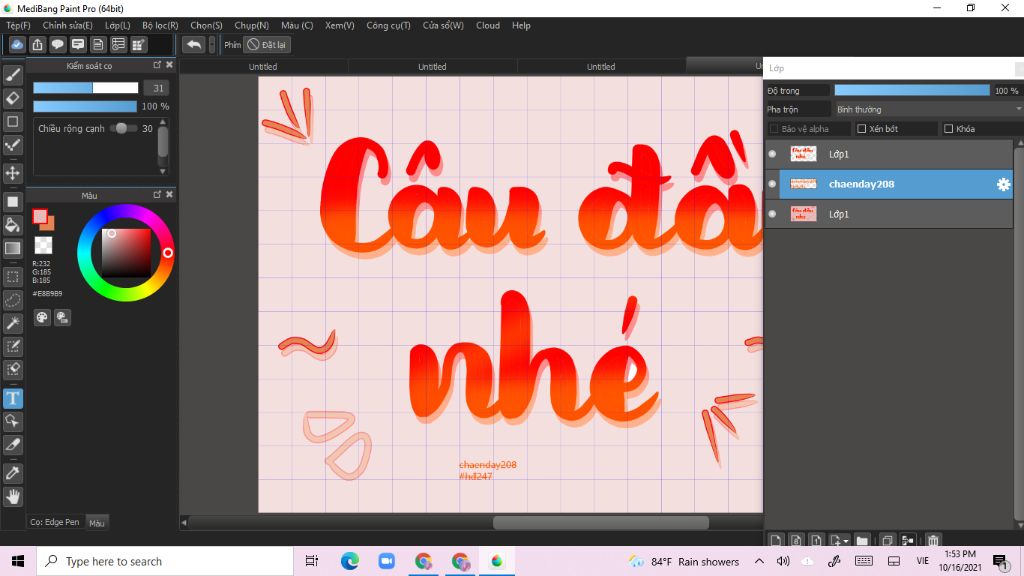Open the Bộ lọc(R) menu
This screenshot has width=1024, height=576.
tap(160, 25)
